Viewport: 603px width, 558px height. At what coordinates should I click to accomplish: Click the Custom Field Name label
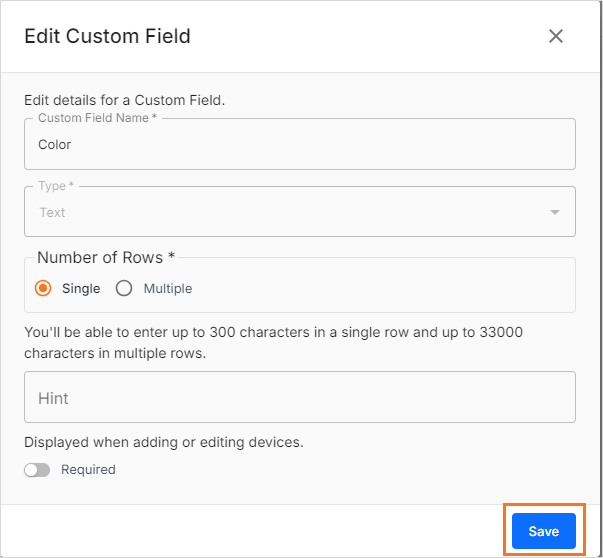pos(97,118)
